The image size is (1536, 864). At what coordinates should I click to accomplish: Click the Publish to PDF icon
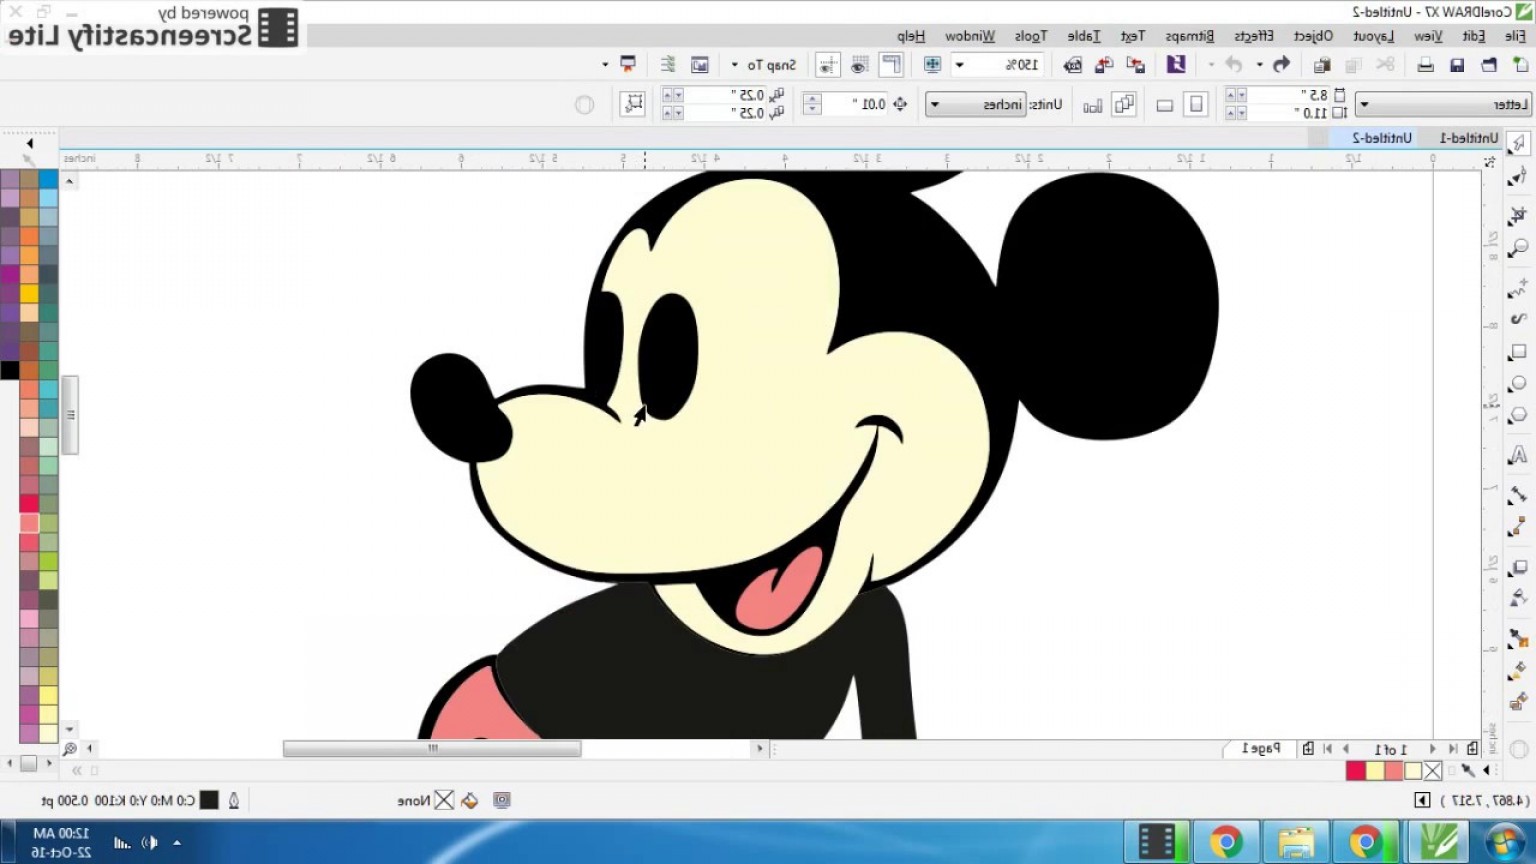1073,65
